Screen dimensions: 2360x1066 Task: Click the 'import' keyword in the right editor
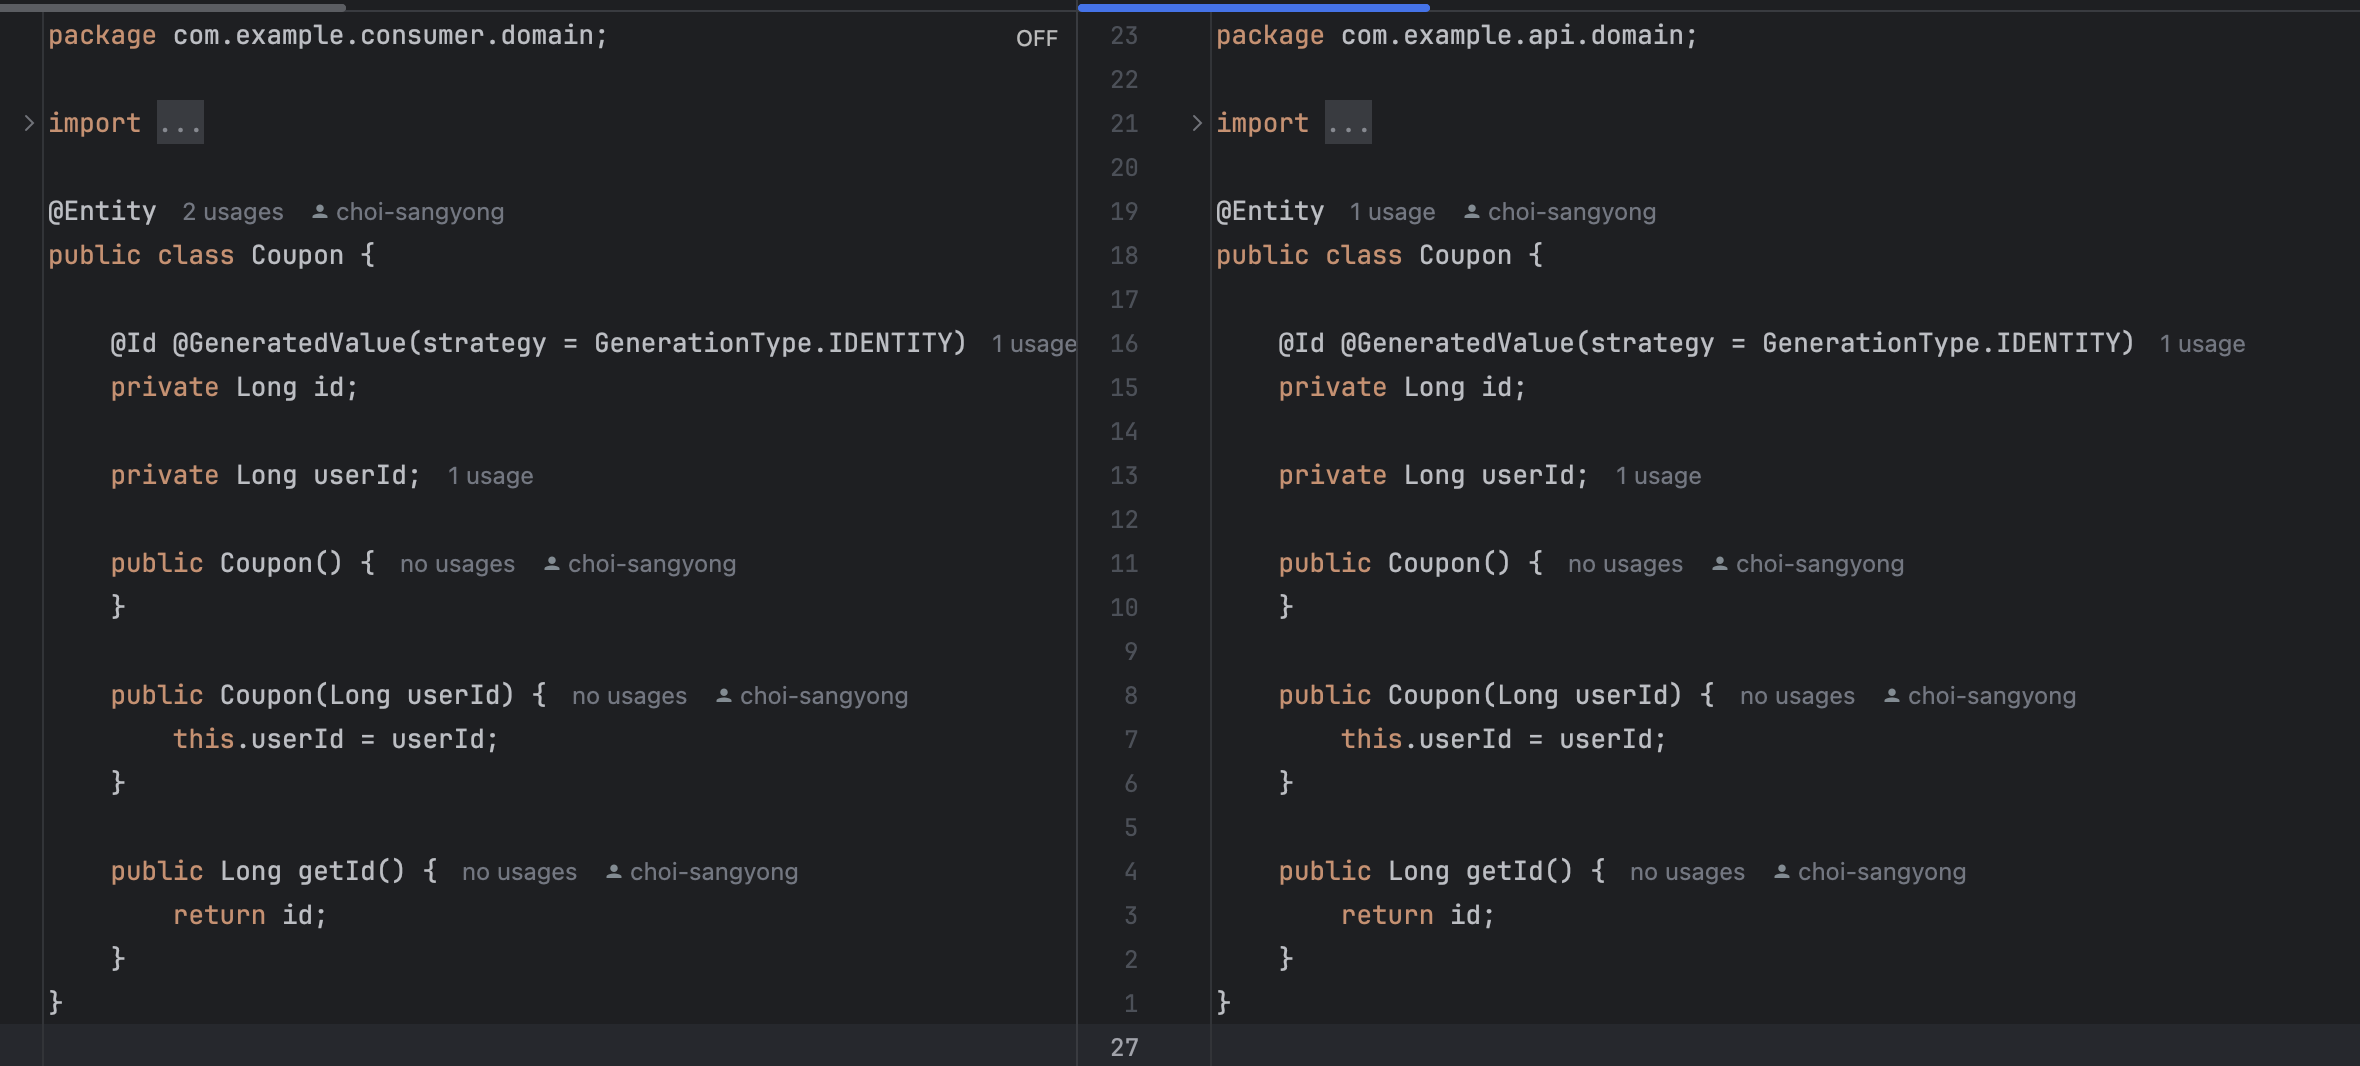coord(1262,124)
